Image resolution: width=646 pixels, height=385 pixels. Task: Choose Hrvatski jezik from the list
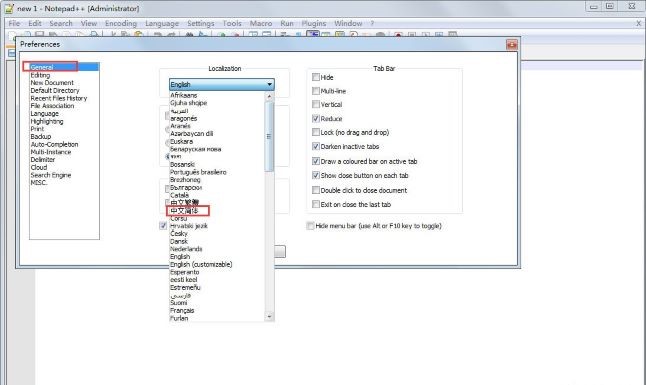(189, 226)
